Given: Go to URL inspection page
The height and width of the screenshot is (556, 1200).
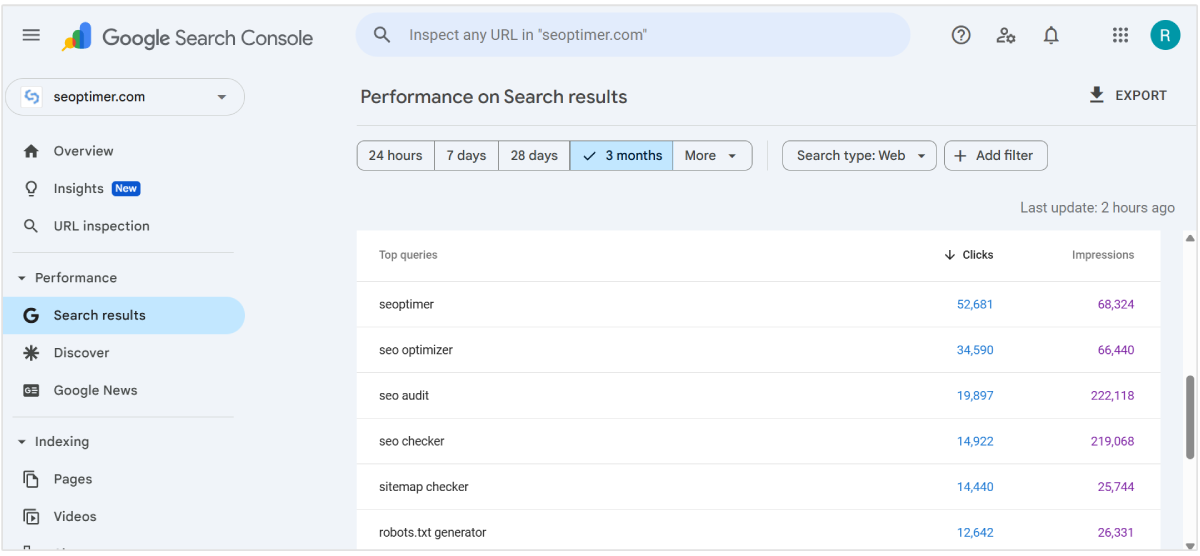Looking at the screenshot, I should click(x=101, y=226).
